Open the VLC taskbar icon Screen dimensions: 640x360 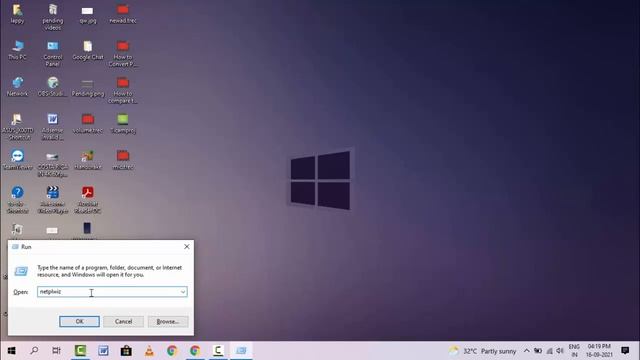pos(149,351)
